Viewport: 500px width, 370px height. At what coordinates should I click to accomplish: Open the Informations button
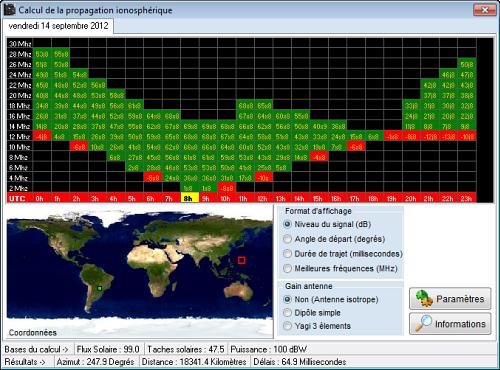coord(450,323)
